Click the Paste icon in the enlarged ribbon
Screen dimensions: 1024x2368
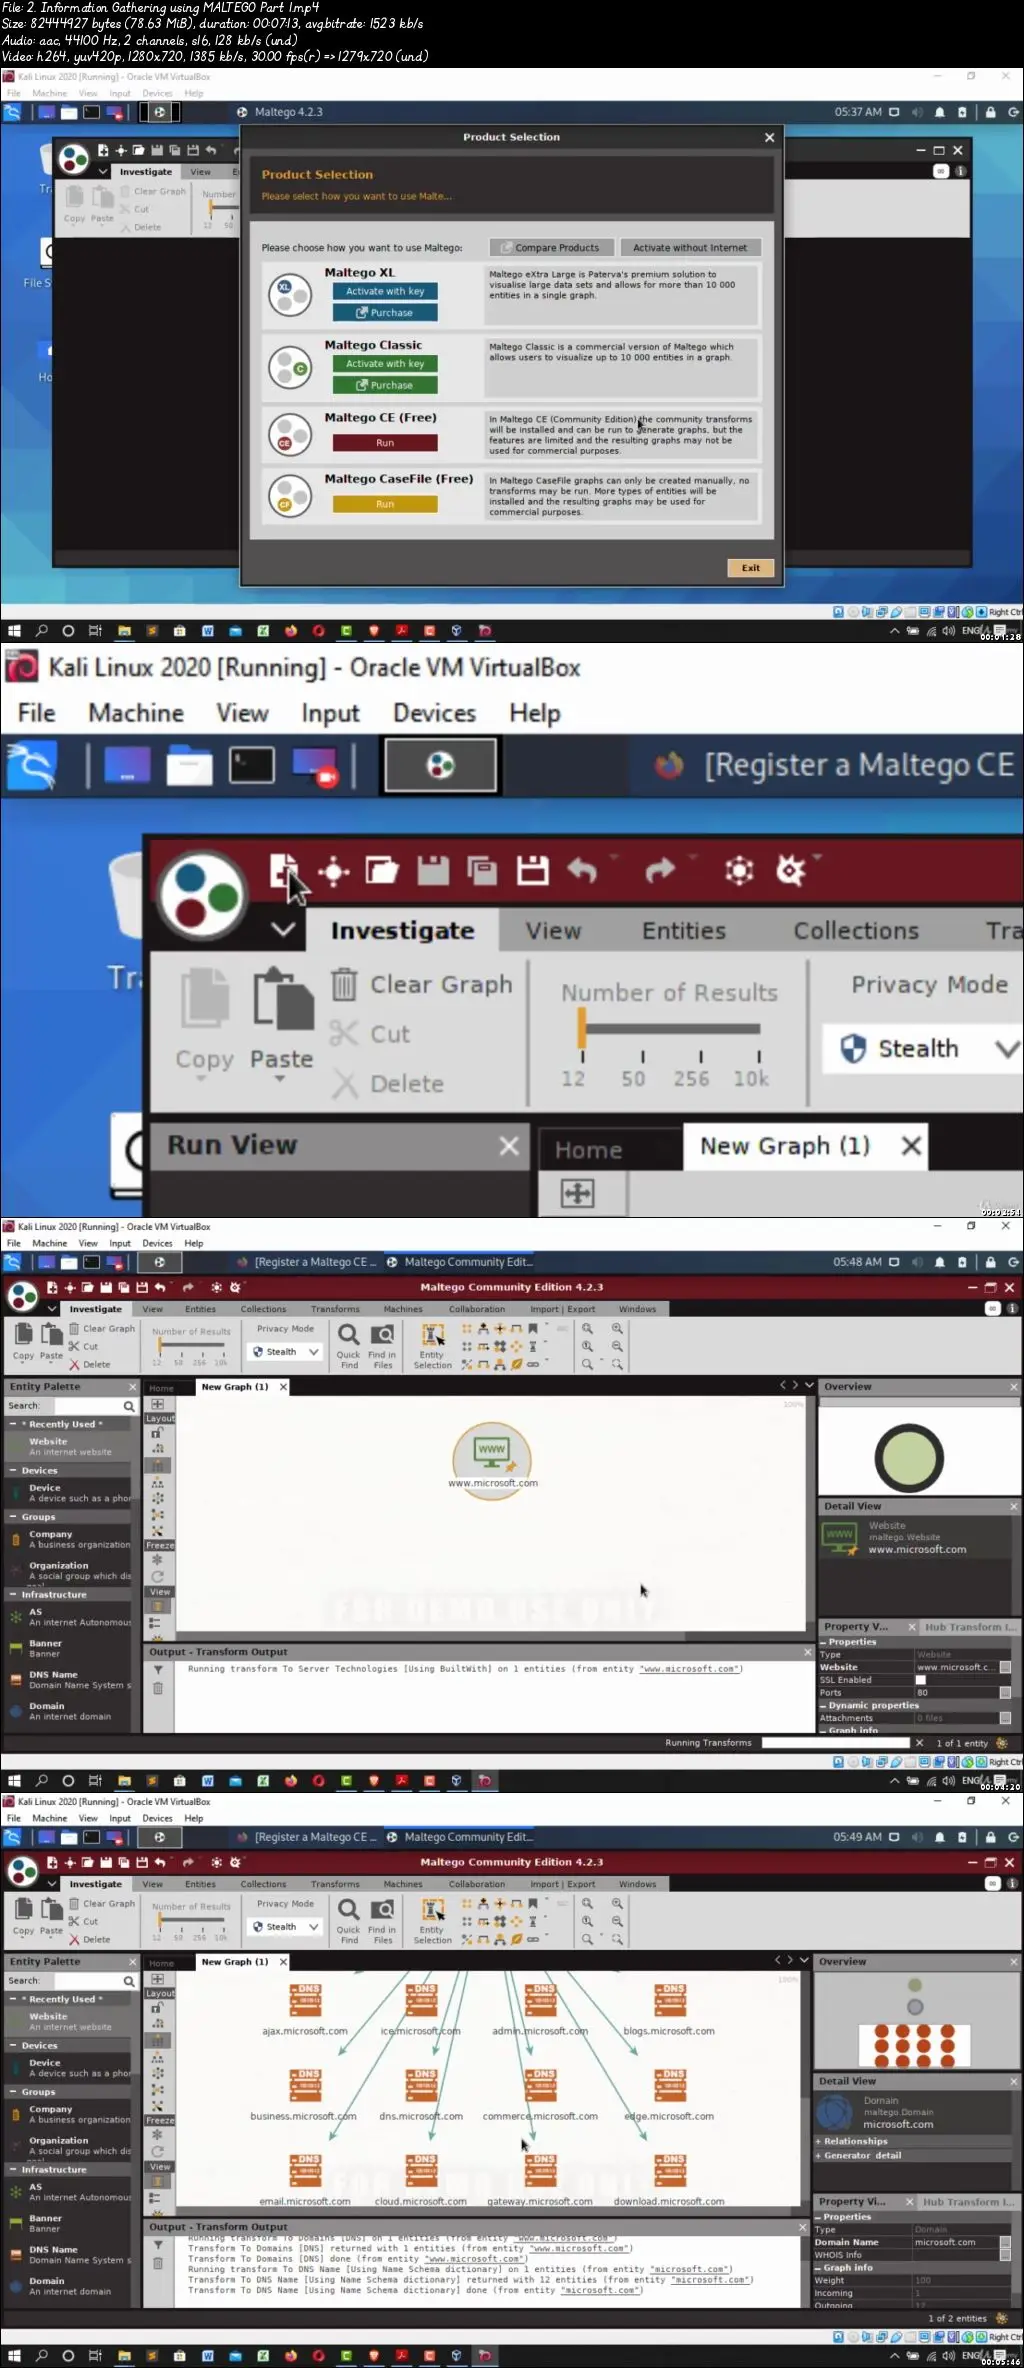(282, 1000)
